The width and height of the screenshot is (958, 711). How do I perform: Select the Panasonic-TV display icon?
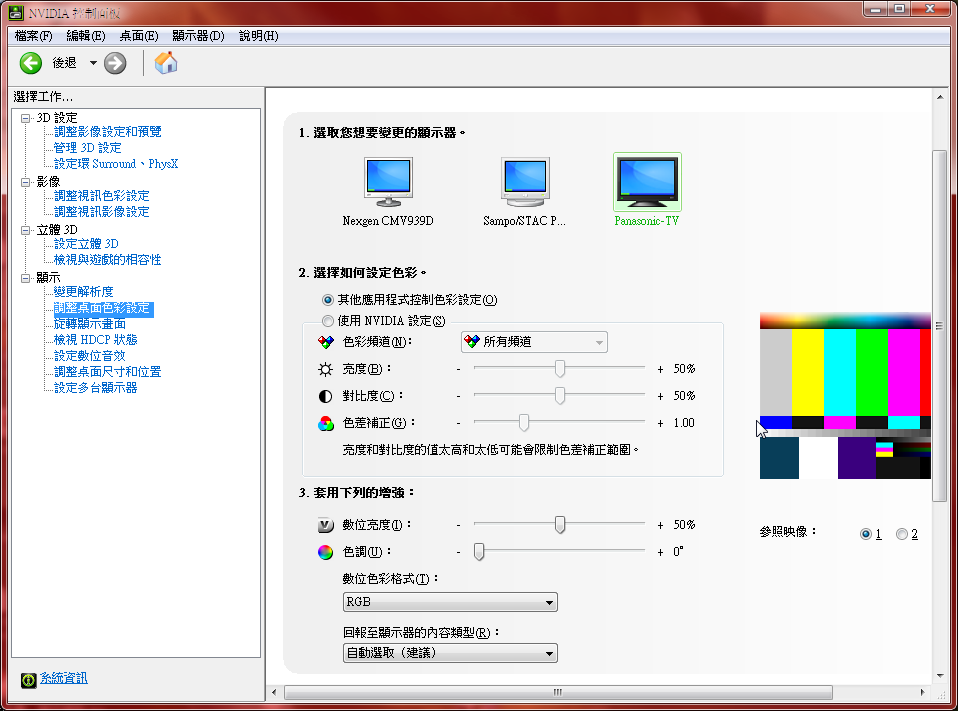click(x=646, y=181)
